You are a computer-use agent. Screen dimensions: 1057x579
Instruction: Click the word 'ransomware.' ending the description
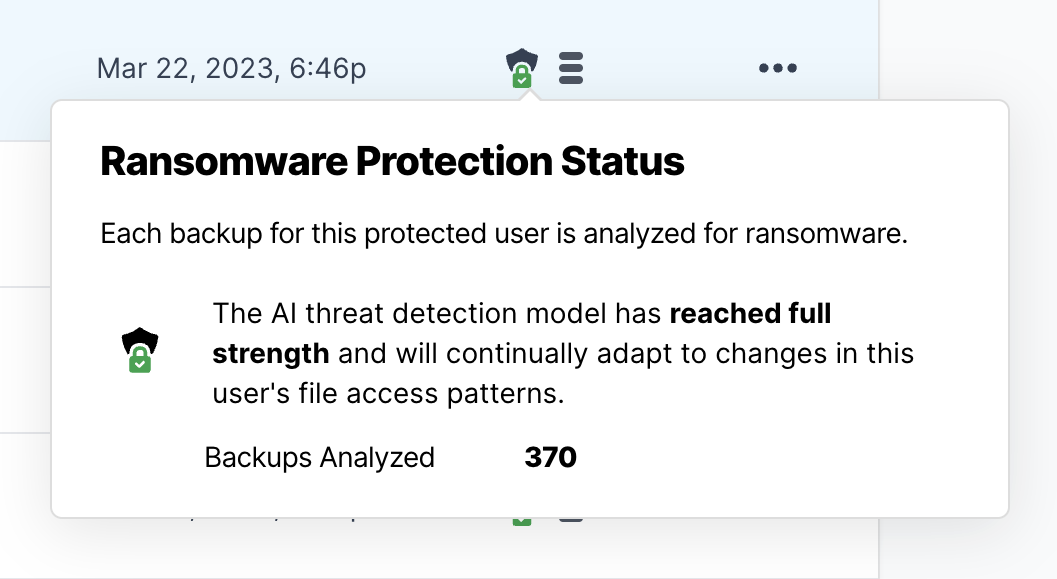[x=826, y=234]
